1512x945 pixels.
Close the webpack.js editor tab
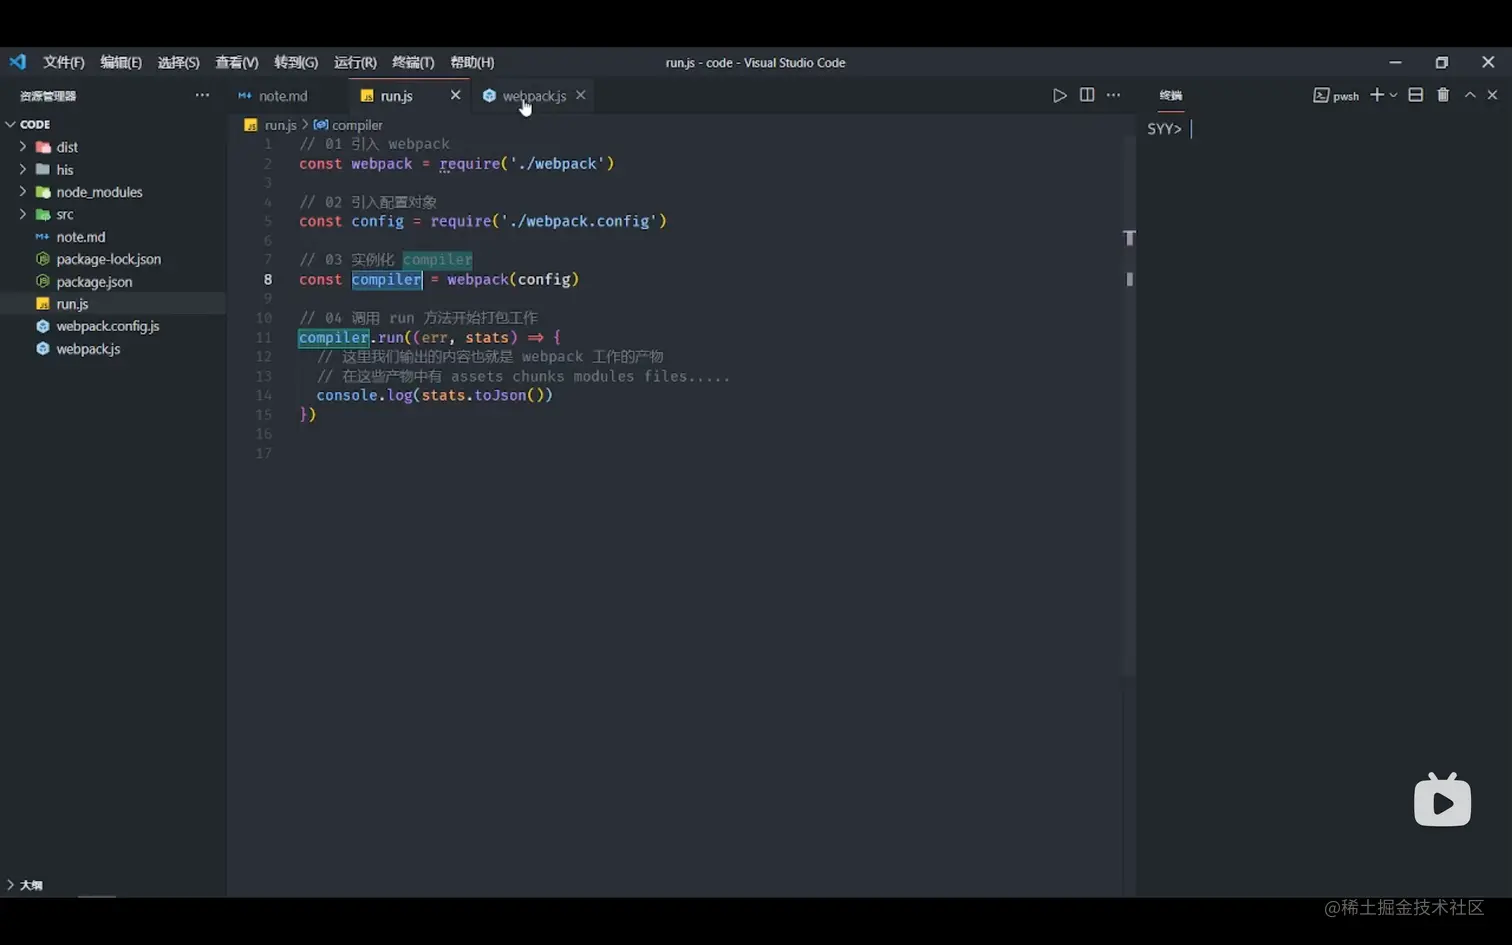coord(580,95)
